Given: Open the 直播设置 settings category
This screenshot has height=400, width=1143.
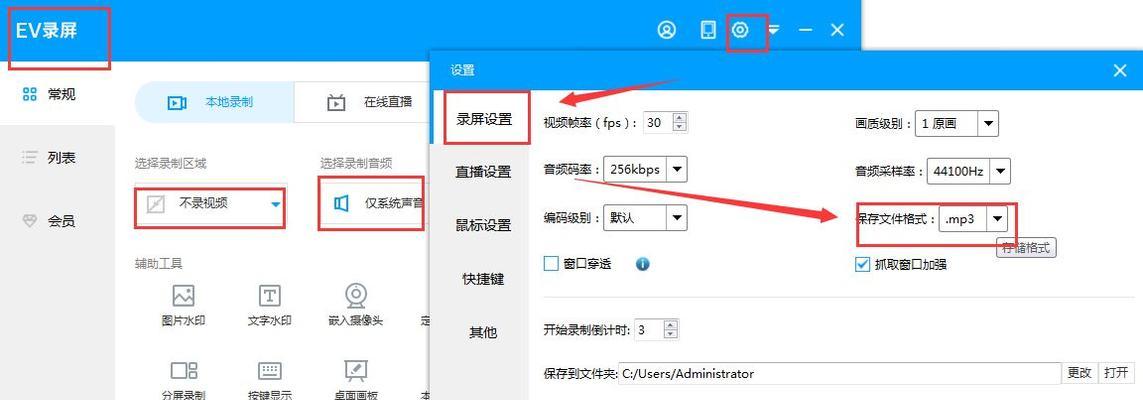Looking at the screenshot, I should [x=484, y=172].
